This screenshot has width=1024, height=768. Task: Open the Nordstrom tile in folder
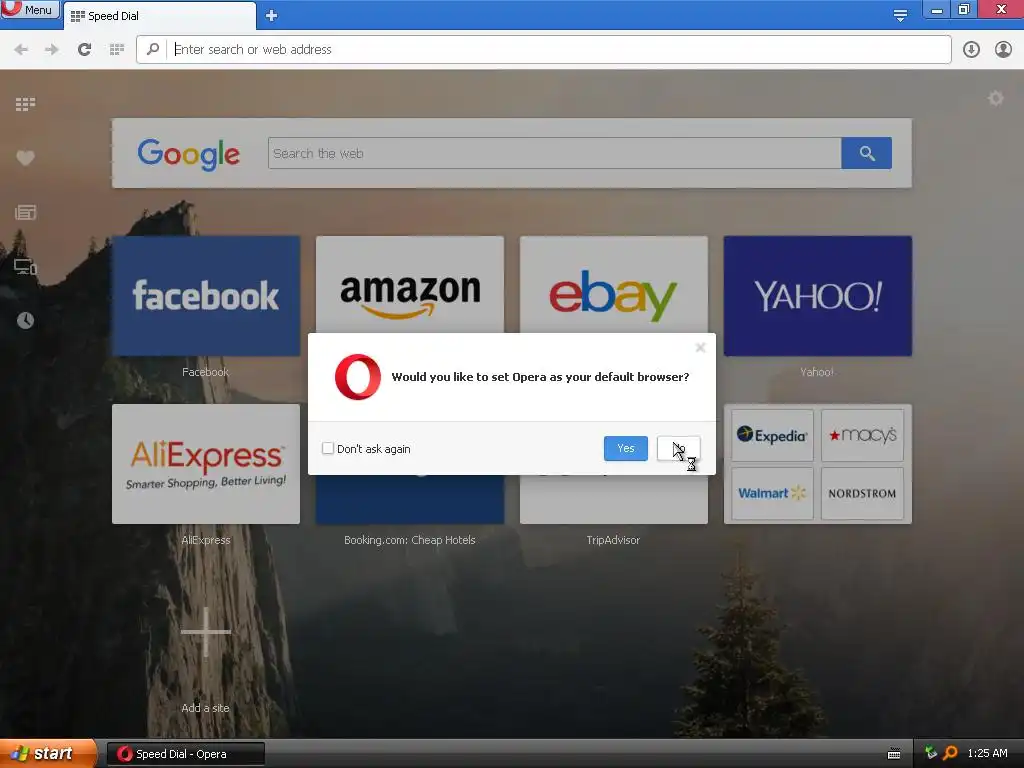(862, 494)
